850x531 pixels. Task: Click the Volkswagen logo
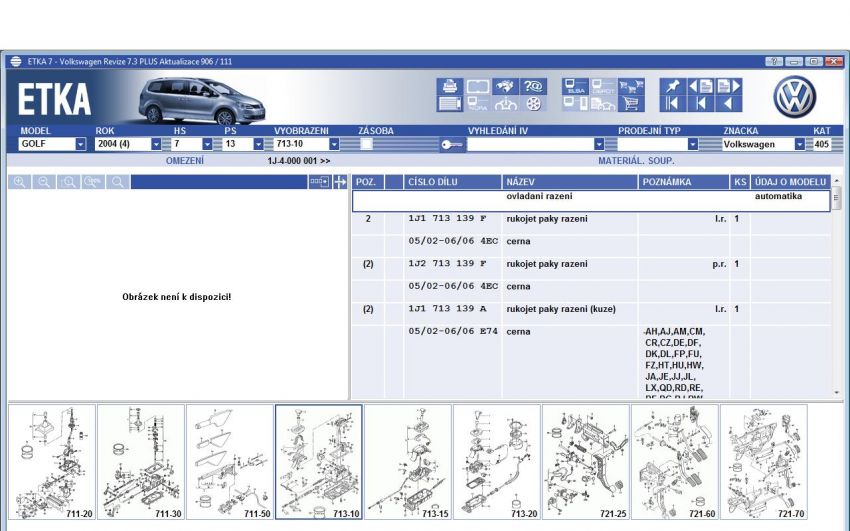[795, 97]
